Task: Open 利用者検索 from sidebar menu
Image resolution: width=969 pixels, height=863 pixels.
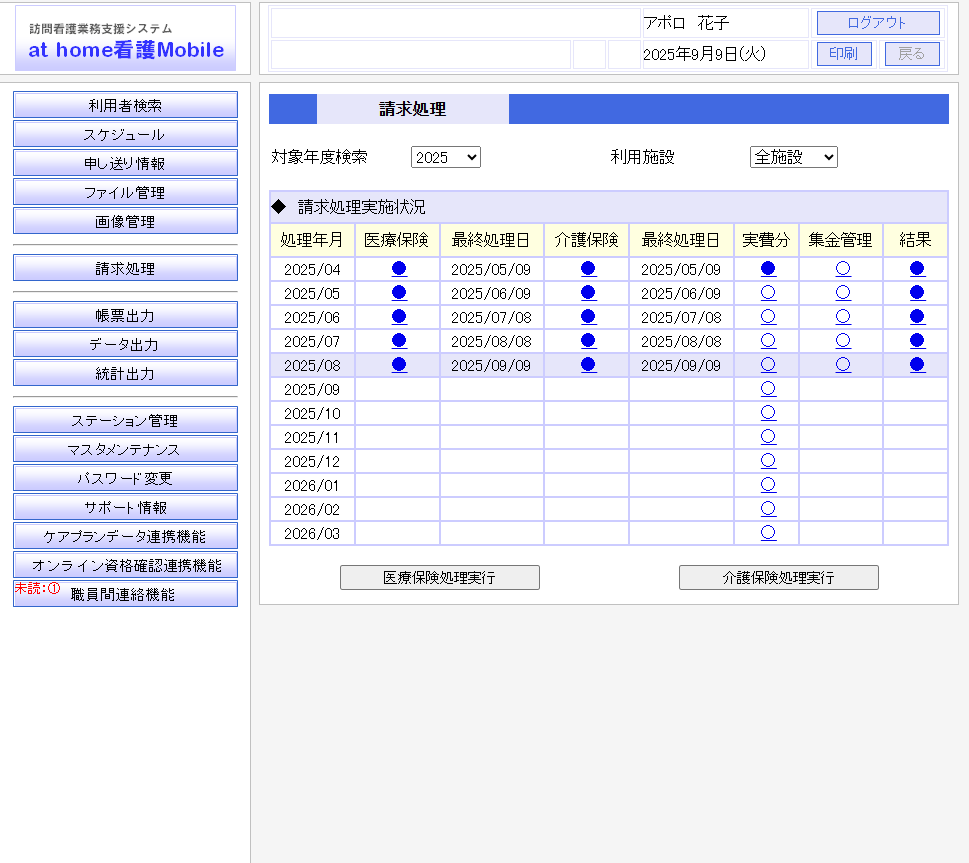Action: click(125, 105)
